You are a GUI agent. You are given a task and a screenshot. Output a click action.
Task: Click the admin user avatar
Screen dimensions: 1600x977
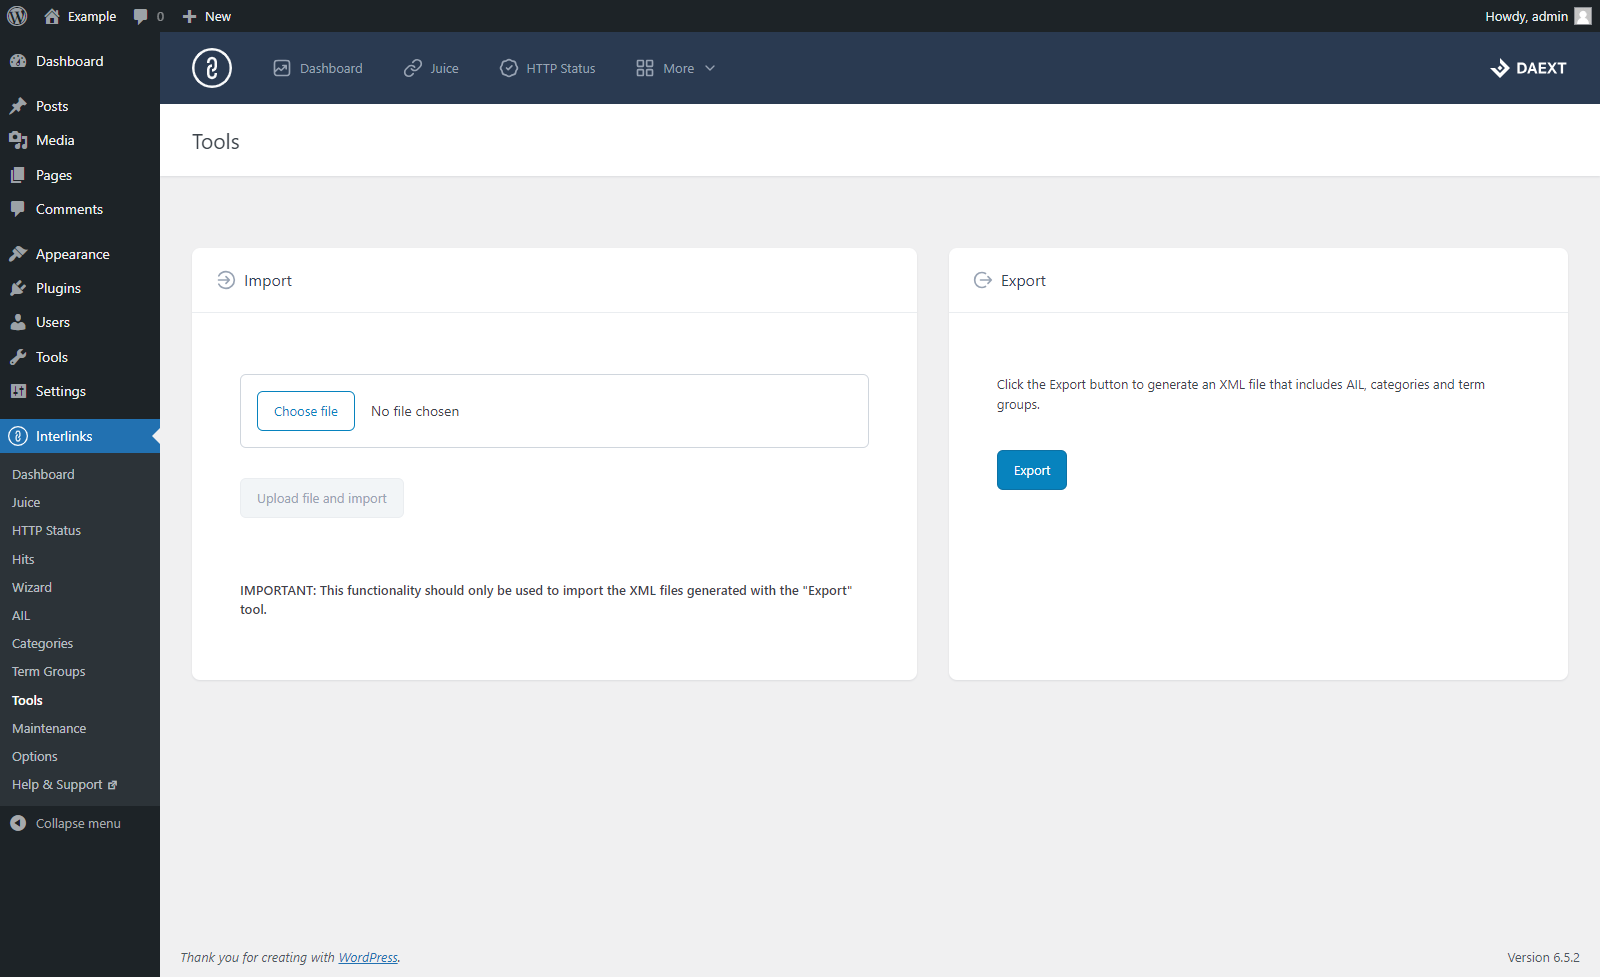click(x=1583, y=16)
